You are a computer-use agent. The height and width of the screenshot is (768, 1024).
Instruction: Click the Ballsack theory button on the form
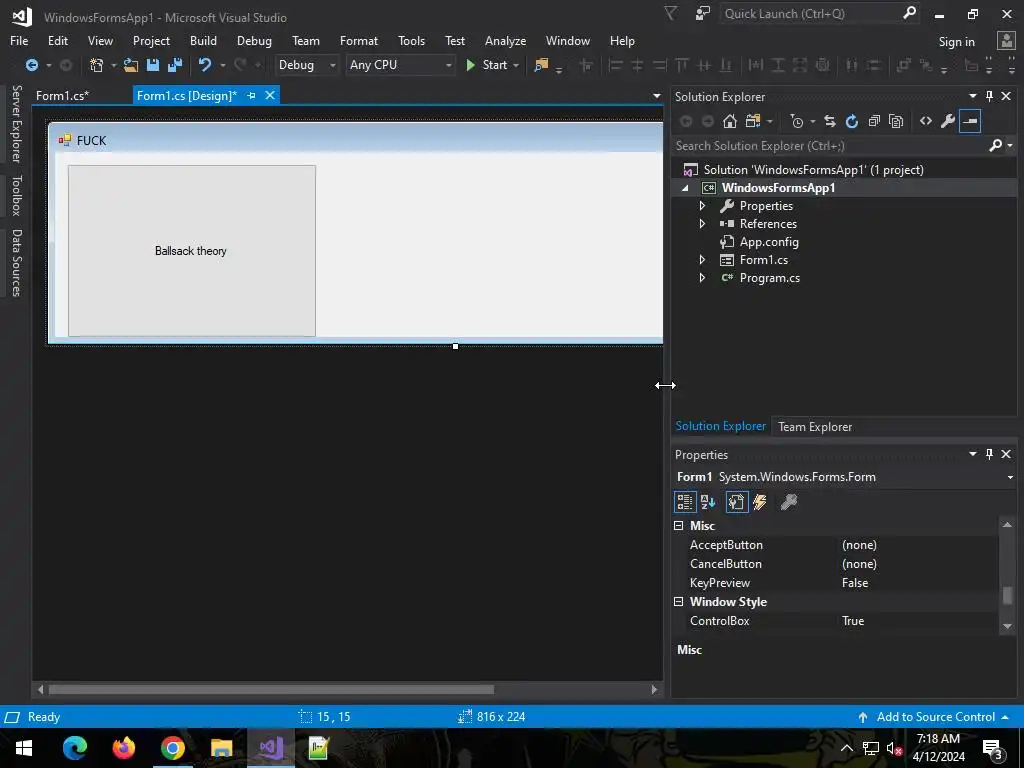(191, 251)
